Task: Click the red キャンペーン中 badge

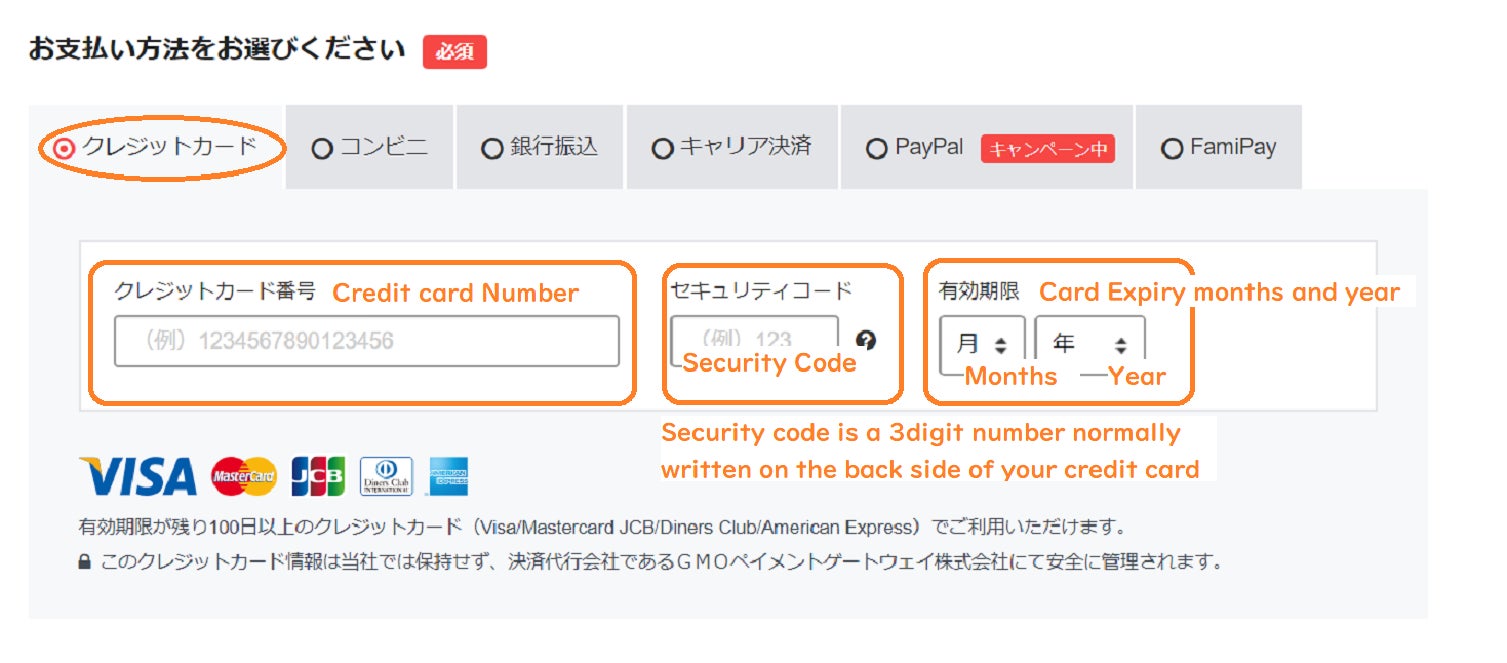Action: click(1048, 149)
